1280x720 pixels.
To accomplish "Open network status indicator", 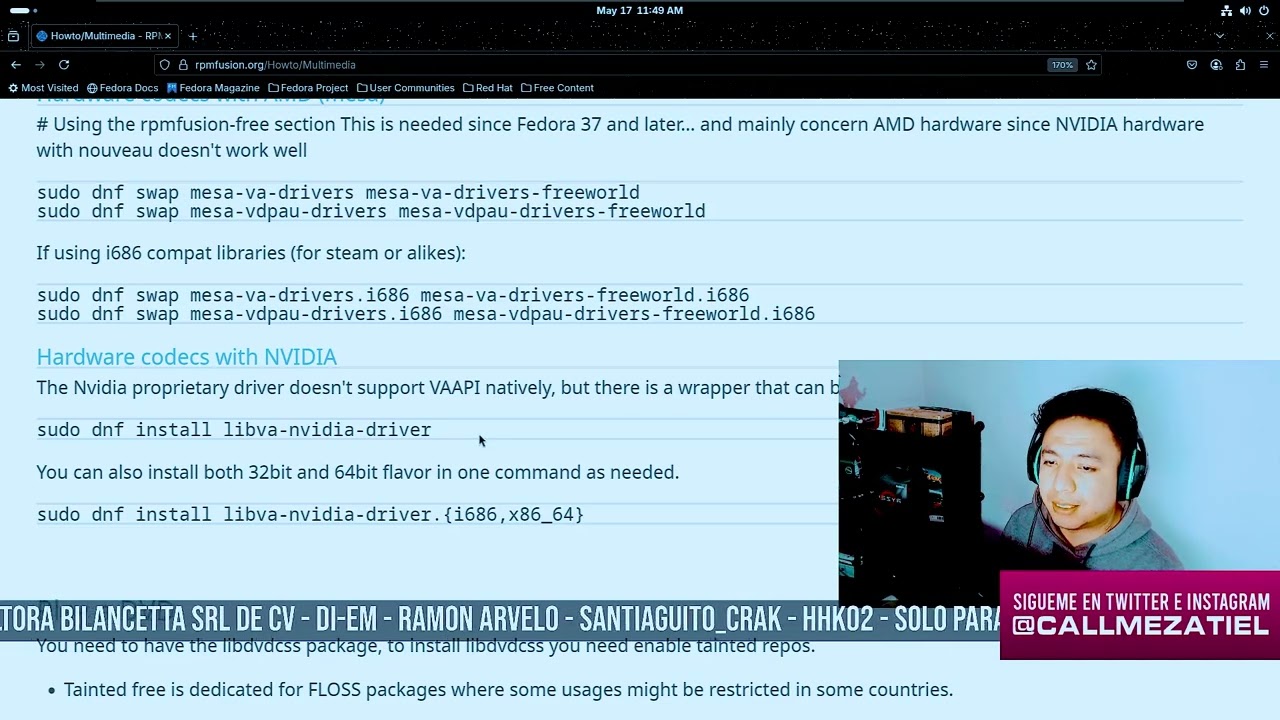I will coord(1226,10).
